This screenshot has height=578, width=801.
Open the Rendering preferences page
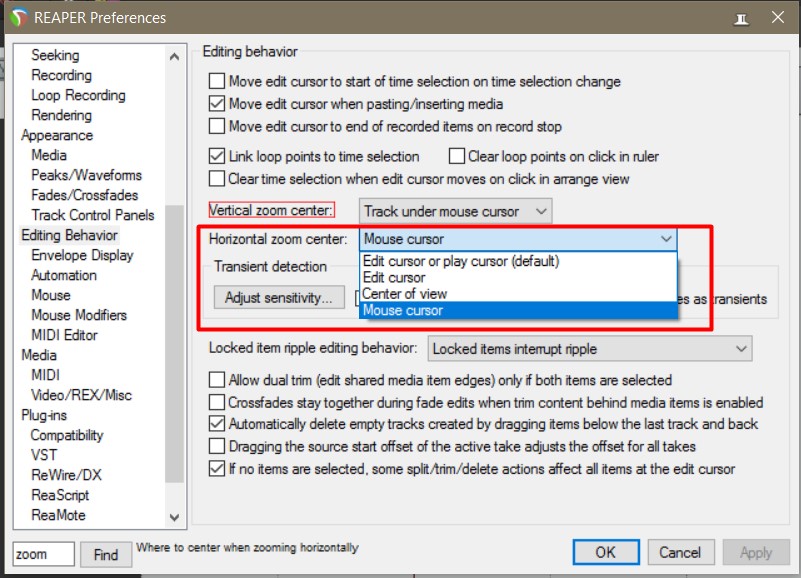tap(61, 115)
